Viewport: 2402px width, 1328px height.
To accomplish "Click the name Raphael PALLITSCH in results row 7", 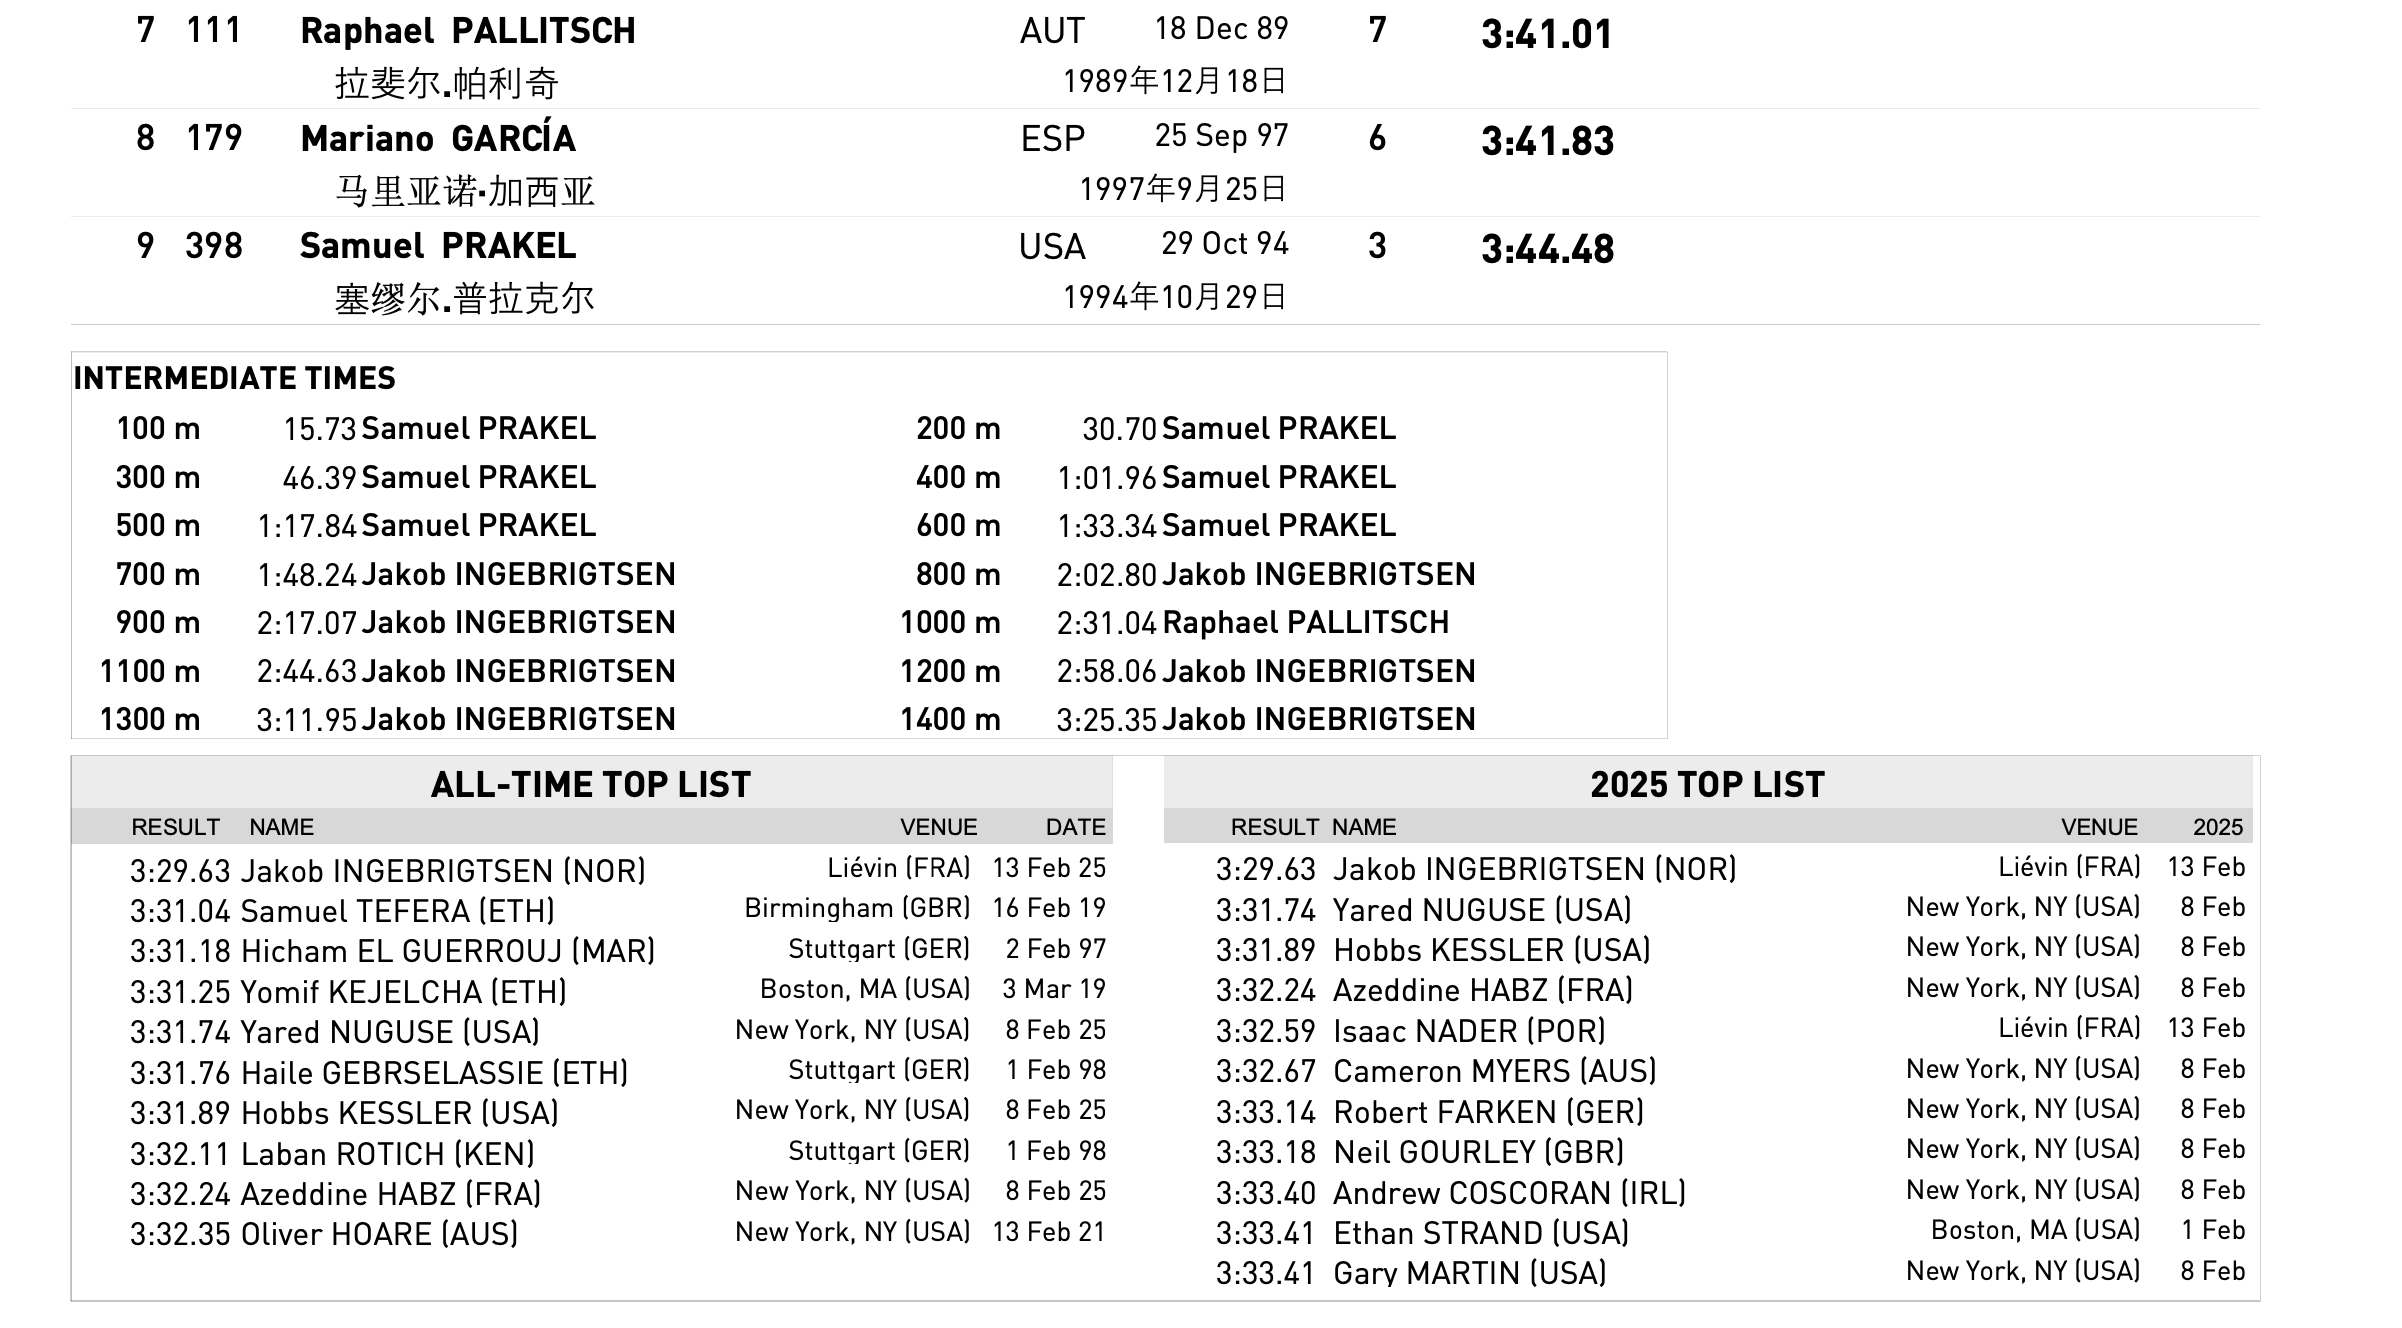I will (467, 32).
